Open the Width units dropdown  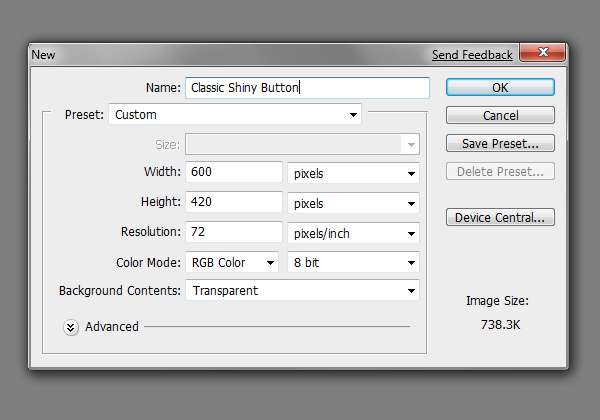(353, 173)
